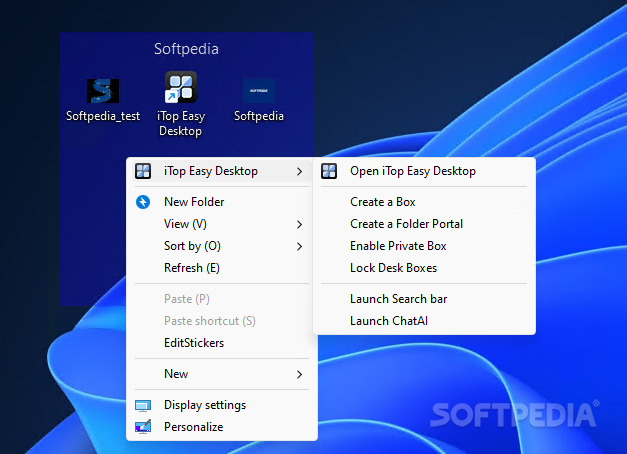Select the Softpedia folder icon in box

(259, 91)
